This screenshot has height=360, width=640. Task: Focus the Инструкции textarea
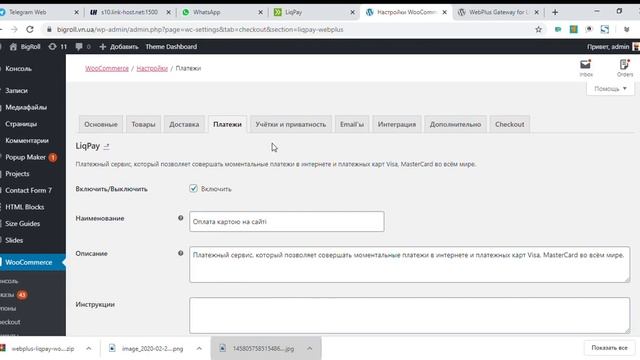(409, 315)
